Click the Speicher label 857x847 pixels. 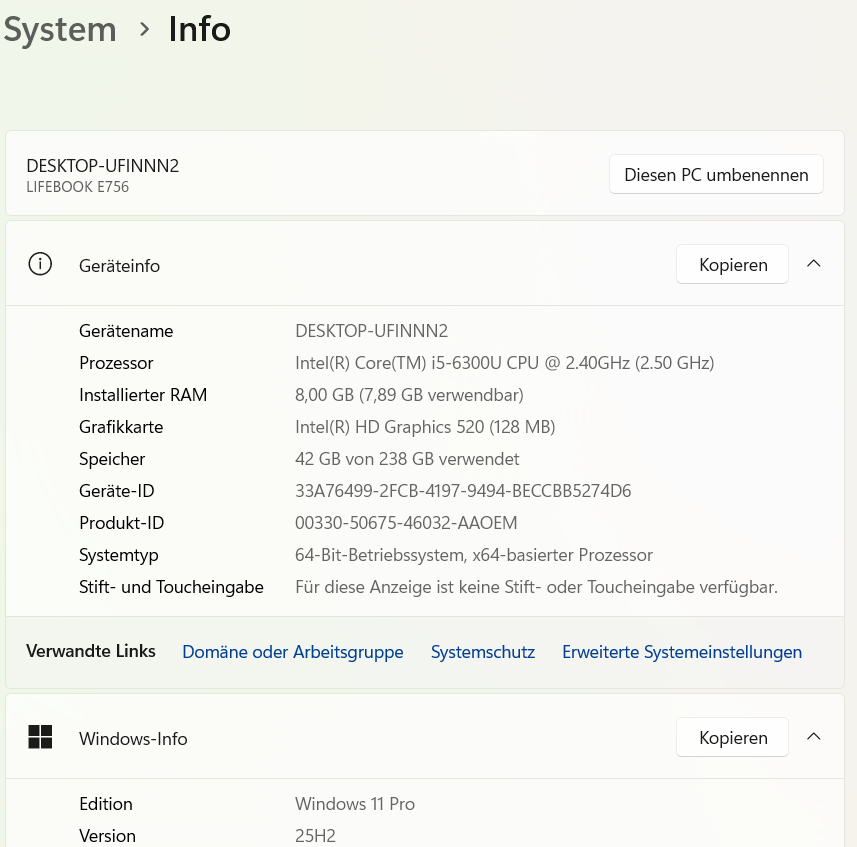(x=111, y=459)
